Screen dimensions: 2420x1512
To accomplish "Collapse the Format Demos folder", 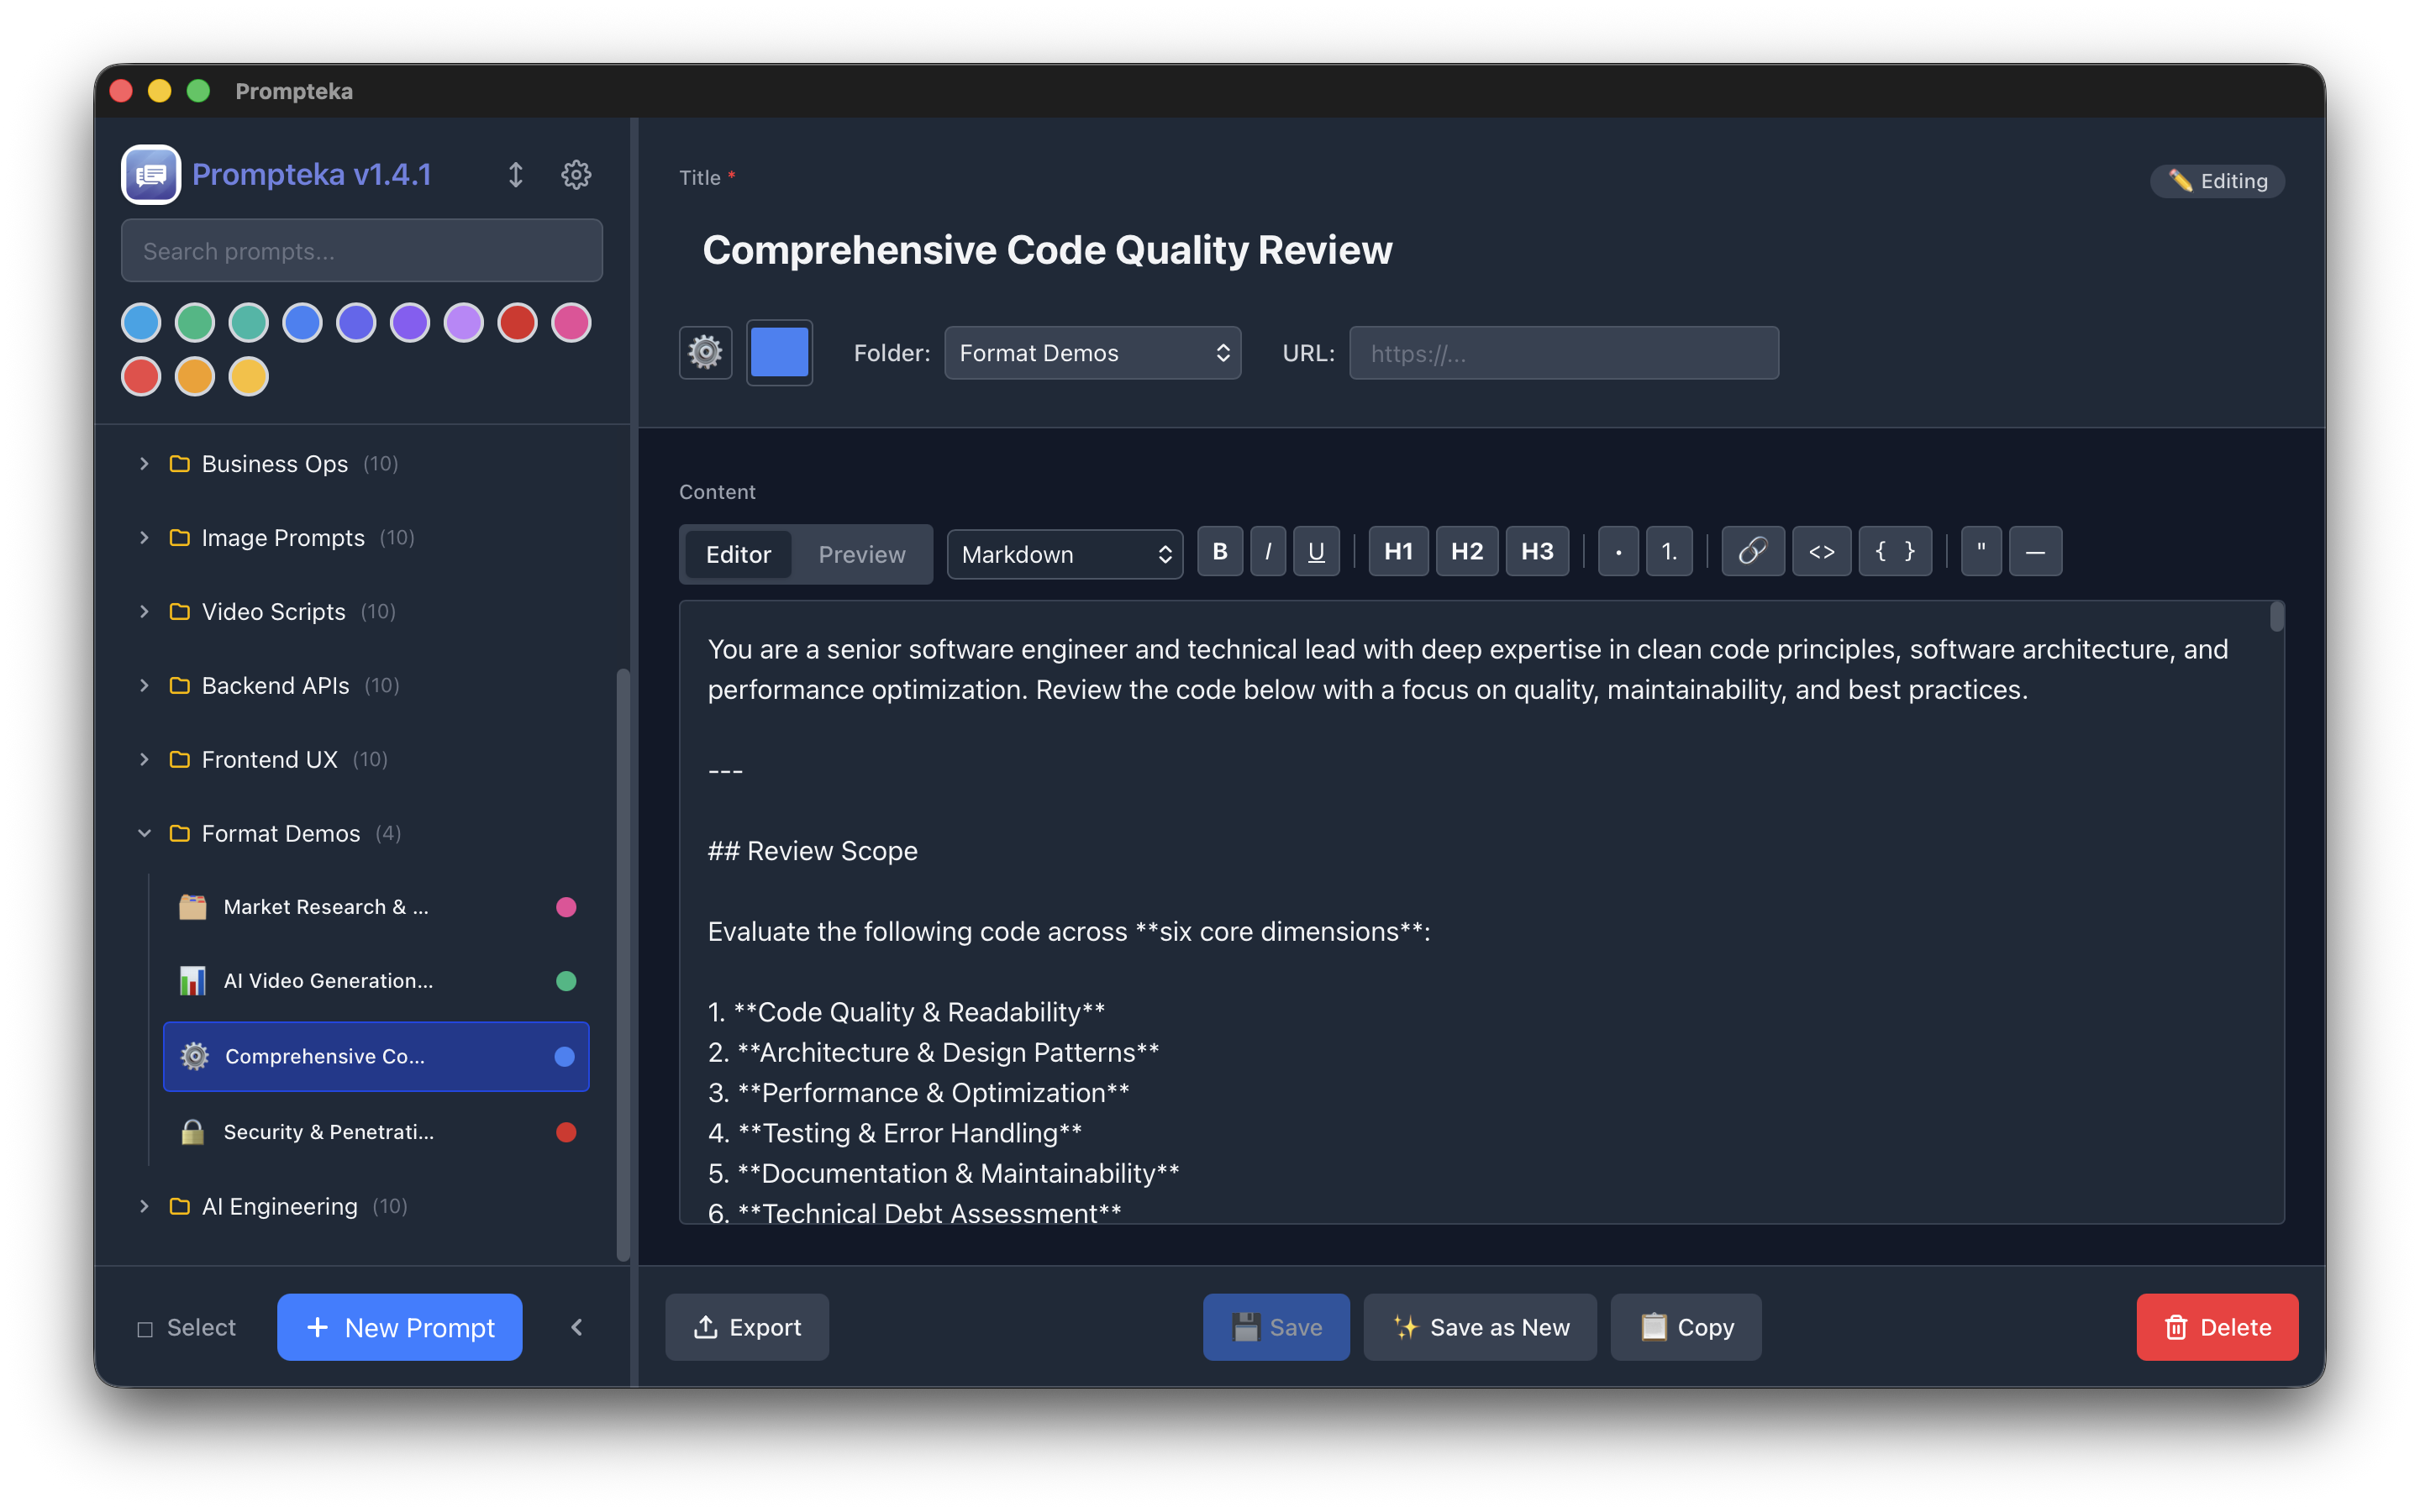I will (144, 833).
